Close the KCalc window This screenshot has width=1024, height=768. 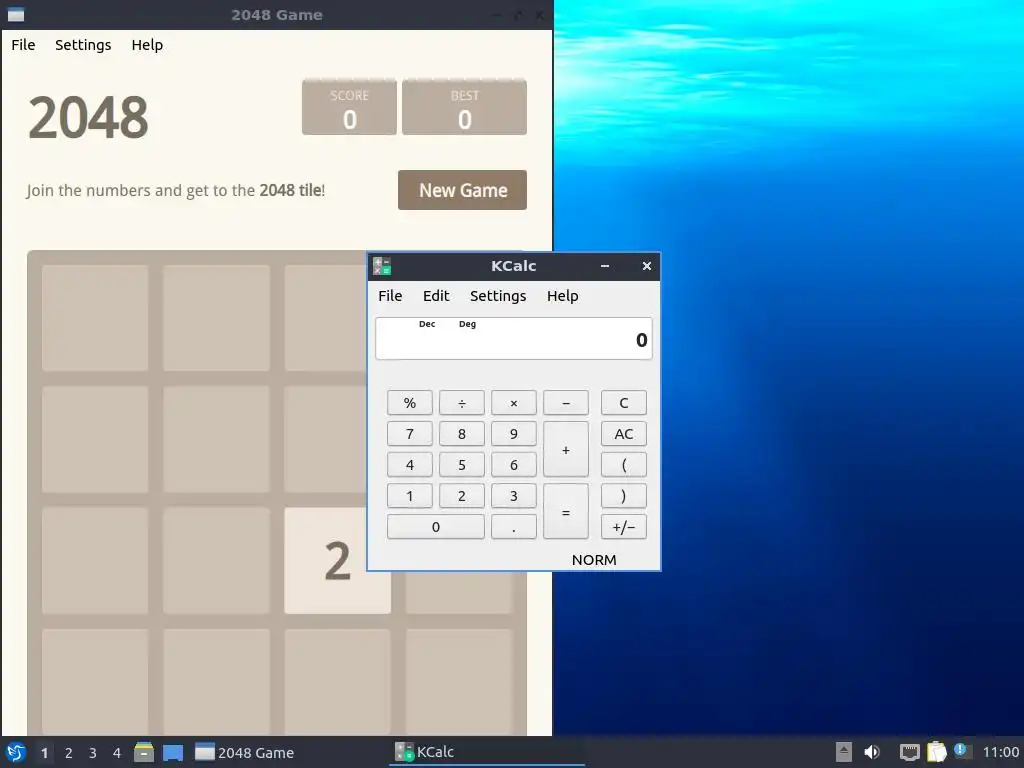pyautogui.click(x=647, y=266)
